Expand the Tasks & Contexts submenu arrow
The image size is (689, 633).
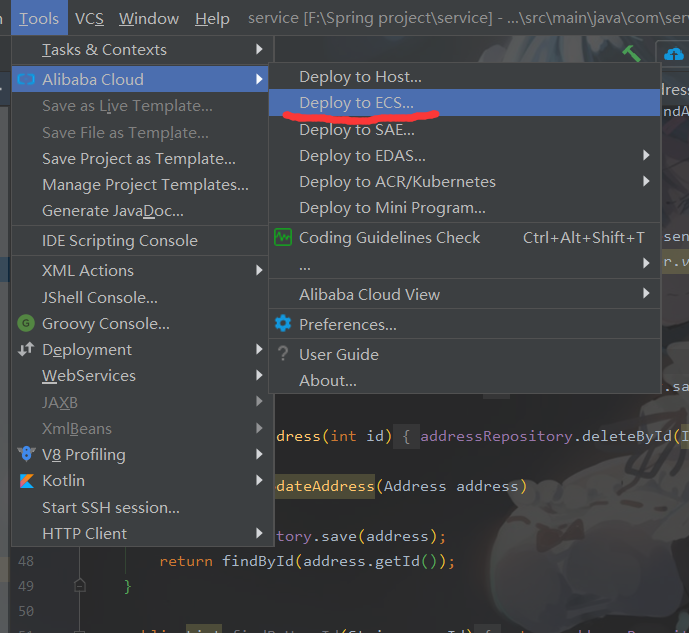(x=259, y=49)
